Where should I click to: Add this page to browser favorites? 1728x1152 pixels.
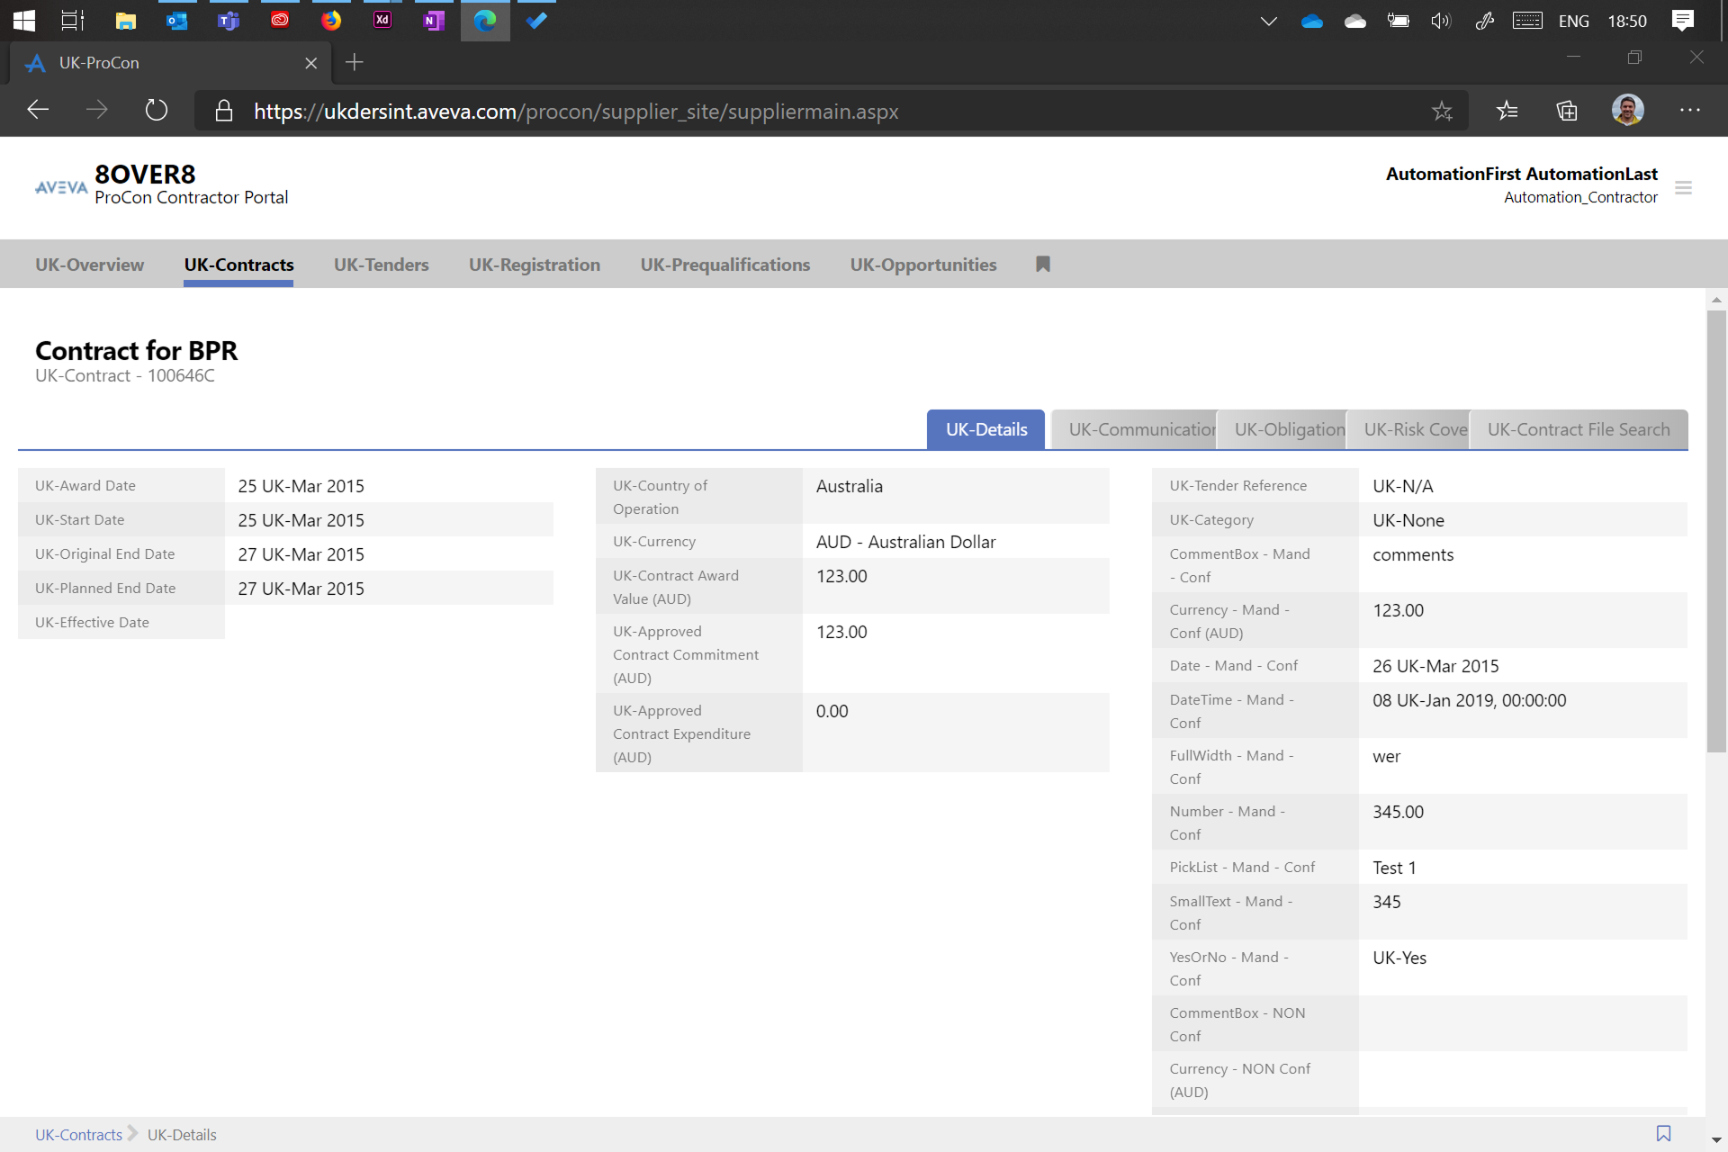point(1441,111)
